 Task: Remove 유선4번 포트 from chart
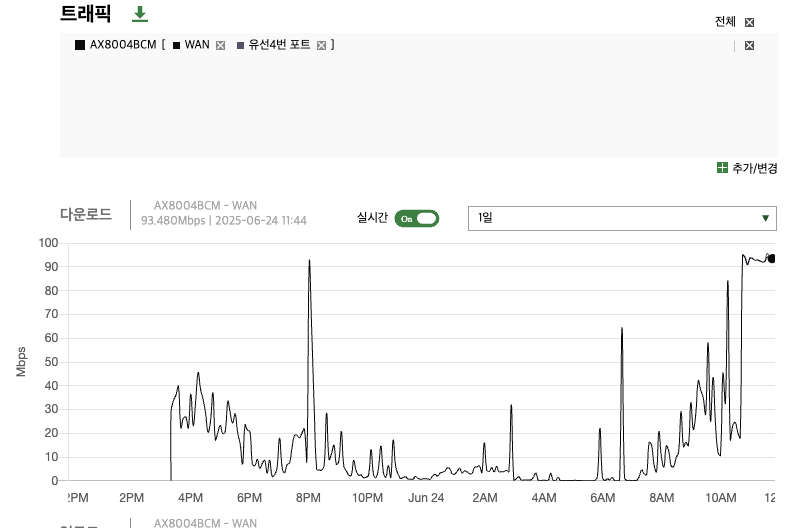(322, 45)
